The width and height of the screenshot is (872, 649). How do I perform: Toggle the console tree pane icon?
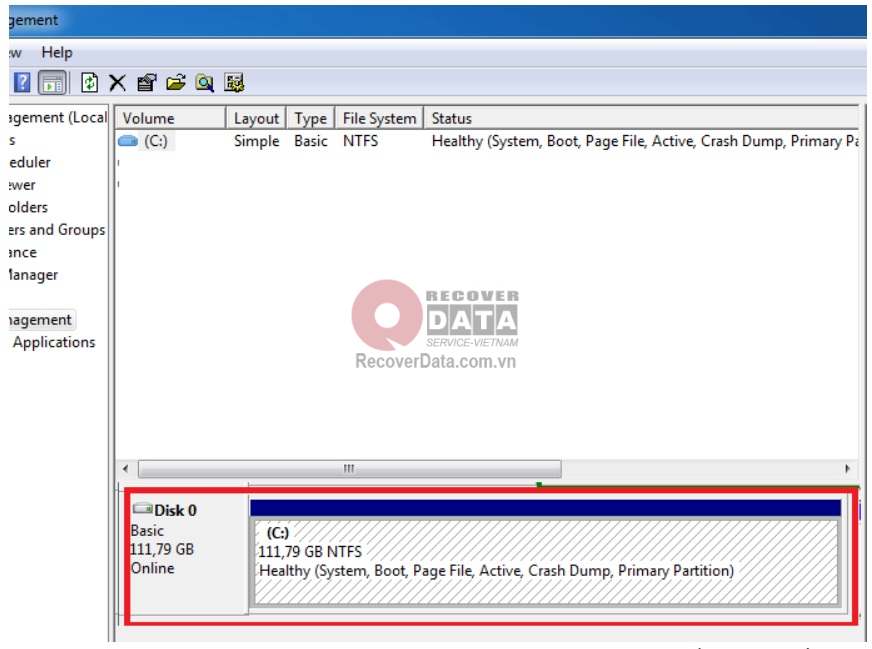(x=52, y=83)
